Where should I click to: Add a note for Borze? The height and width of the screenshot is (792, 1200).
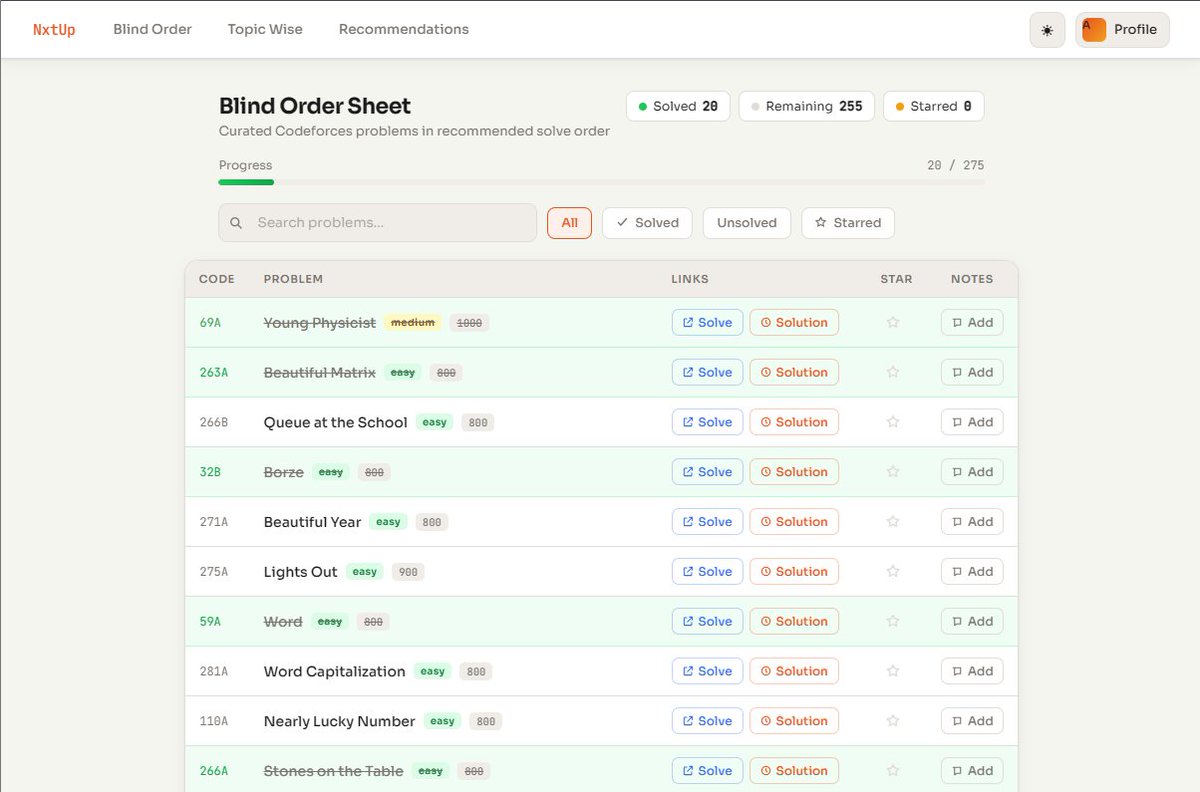coord(972,472)
